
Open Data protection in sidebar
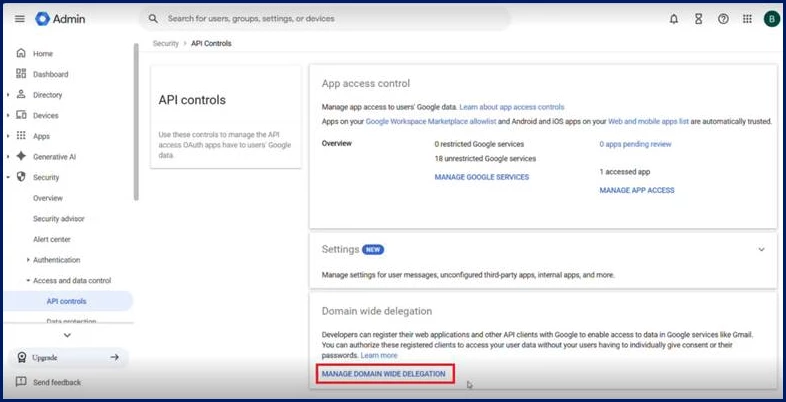point(71,321)
